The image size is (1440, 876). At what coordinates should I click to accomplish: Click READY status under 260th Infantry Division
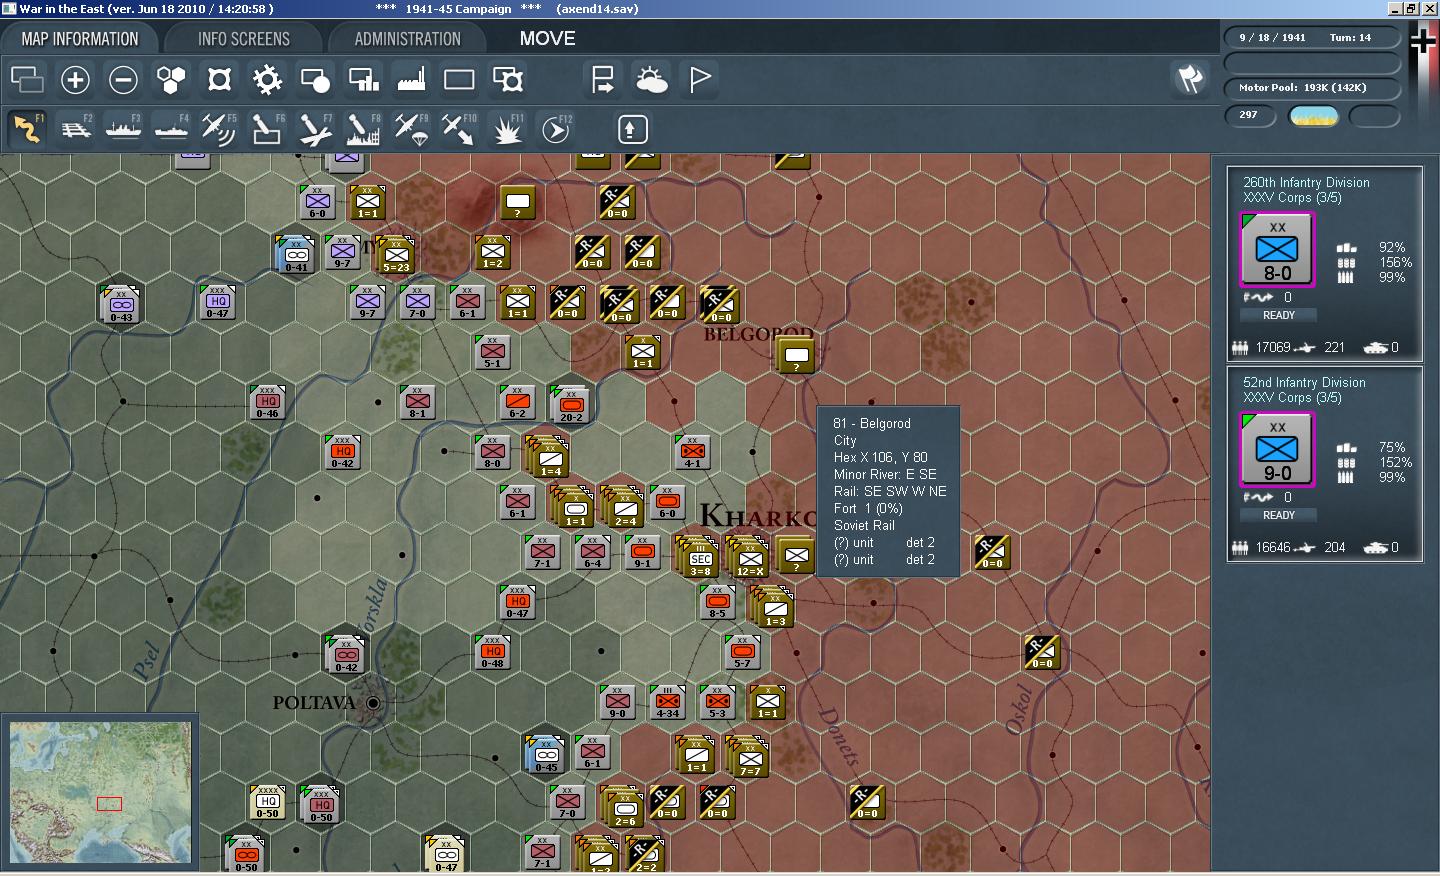(1278, 315)
